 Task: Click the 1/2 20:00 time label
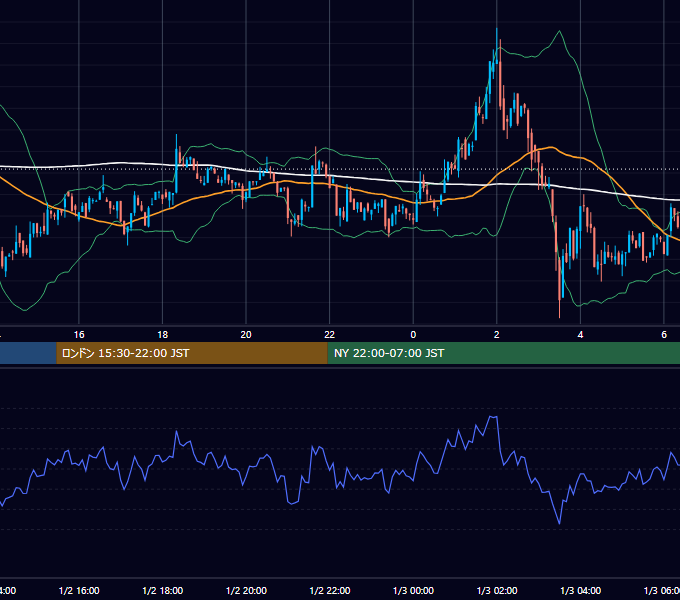click(x=246, y=590)
